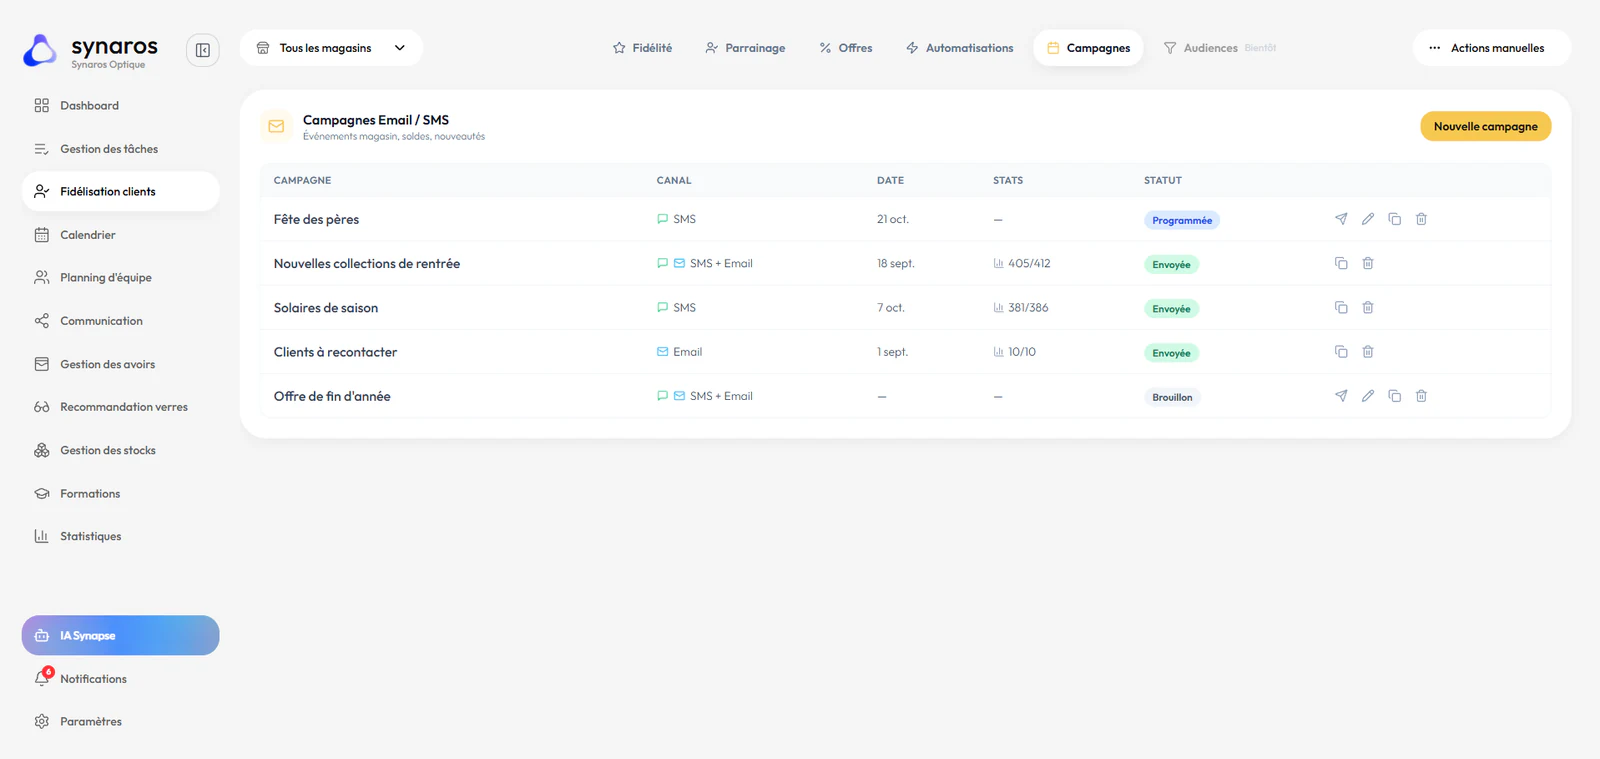This screenshot has width=1600, height=759.
Task: Open the Tous les magasins store selector
Action: 331,48
